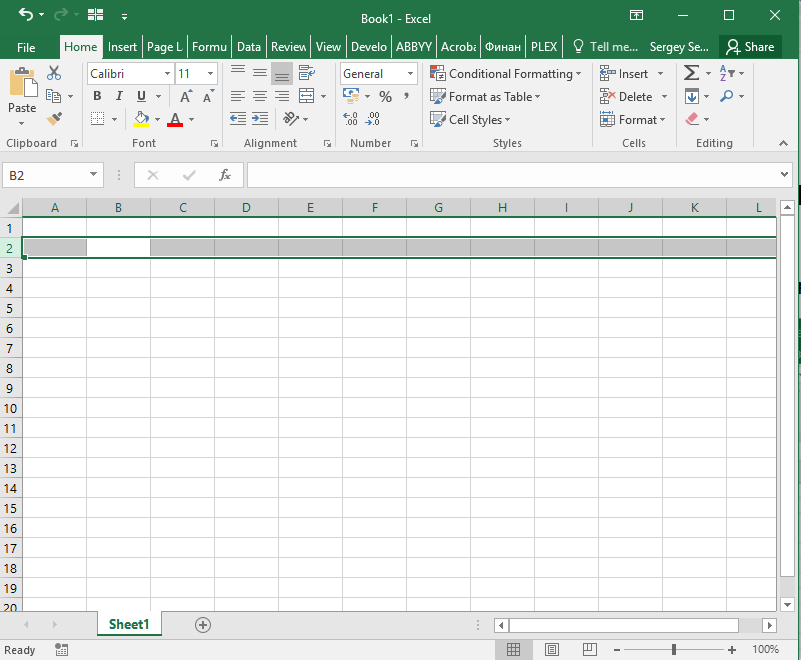The image size is (801, 660).
Task: Click the zoom slider handle
Action: click(674, 649)
